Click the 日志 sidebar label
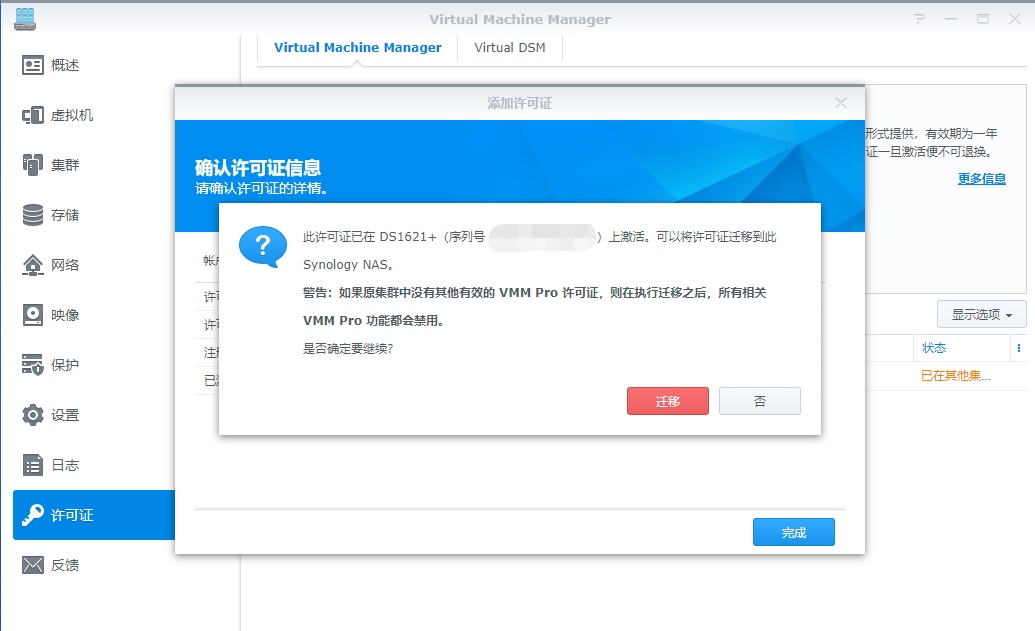 click(x=65, y=465)
